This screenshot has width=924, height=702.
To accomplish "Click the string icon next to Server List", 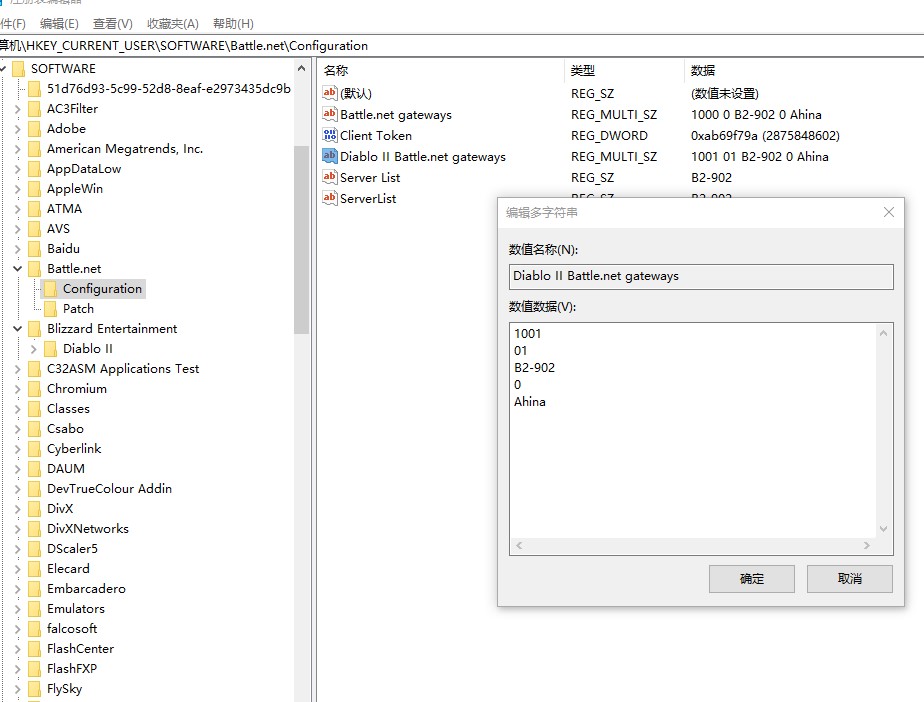I will (329, 177).
